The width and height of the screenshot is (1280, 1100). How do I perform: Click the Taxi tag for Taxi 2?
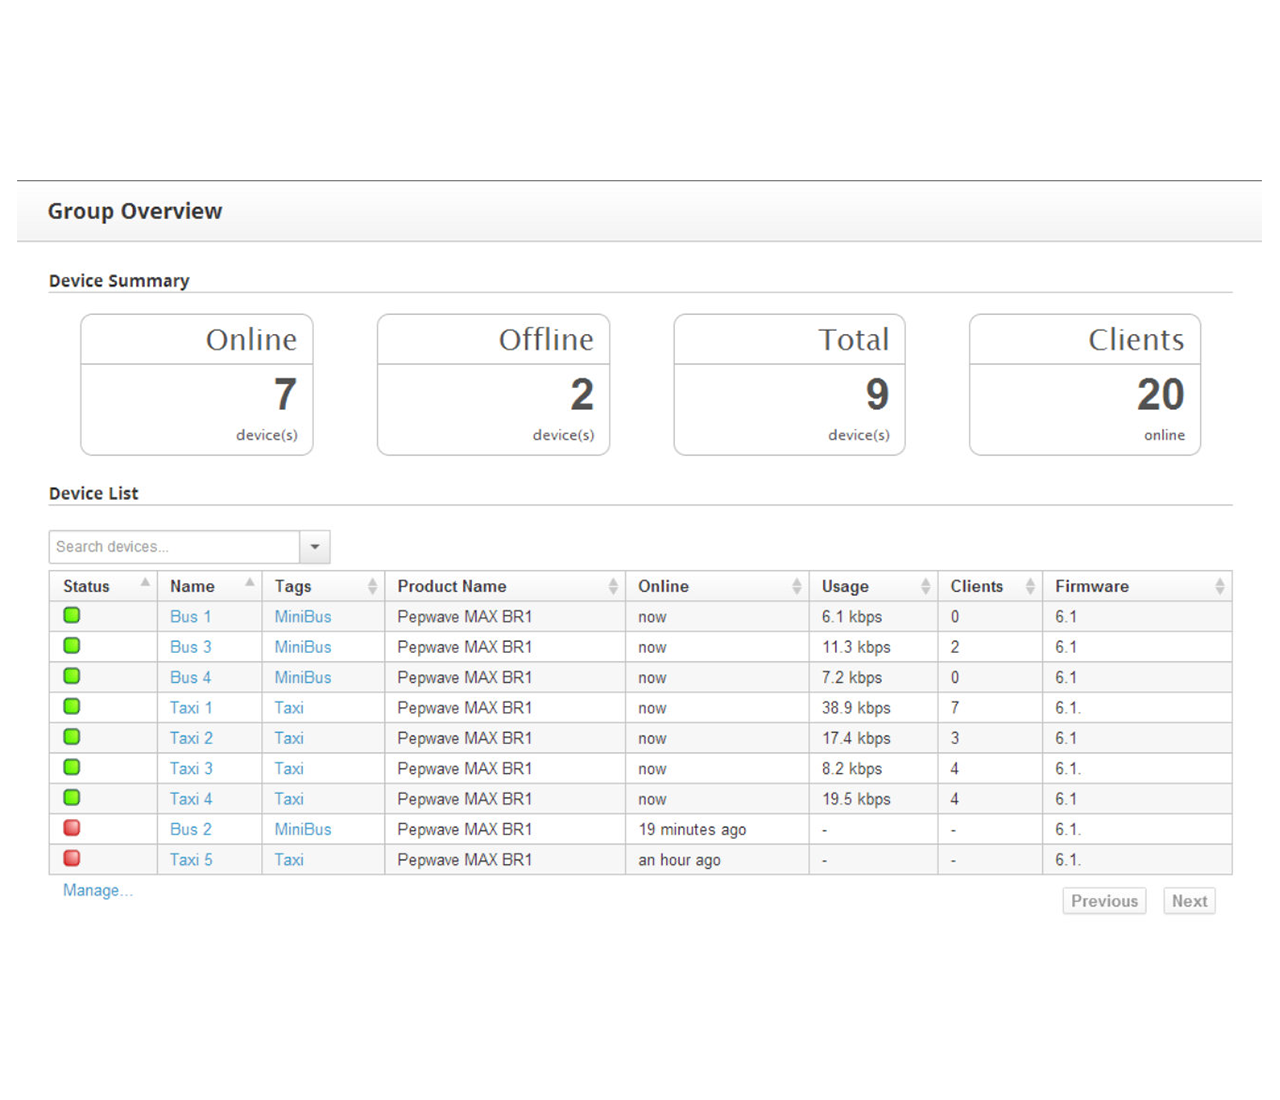coord(289,738)
